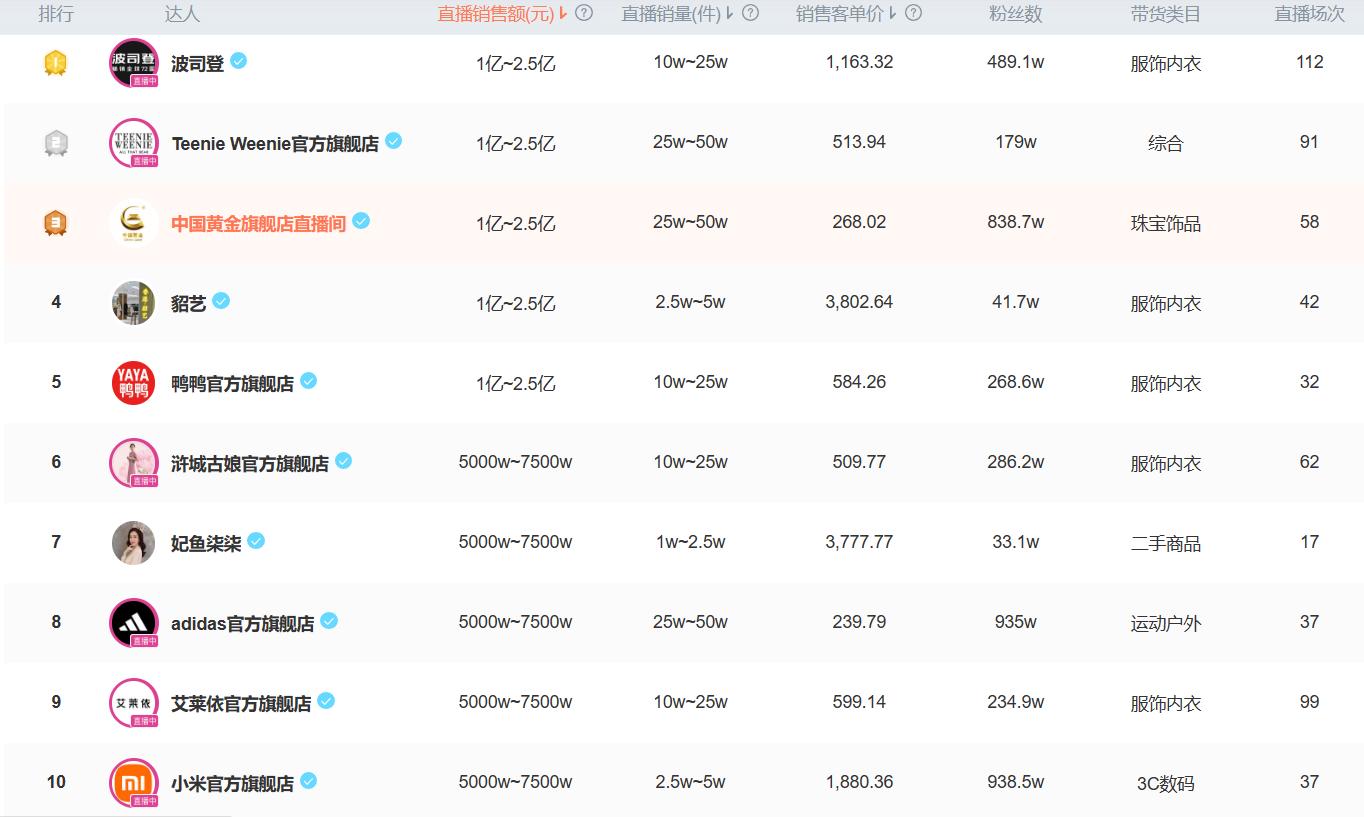Click the verified badge beside adidas官方旗舰店
This screenshot has width=1364, height=817.
click(329, 621)
